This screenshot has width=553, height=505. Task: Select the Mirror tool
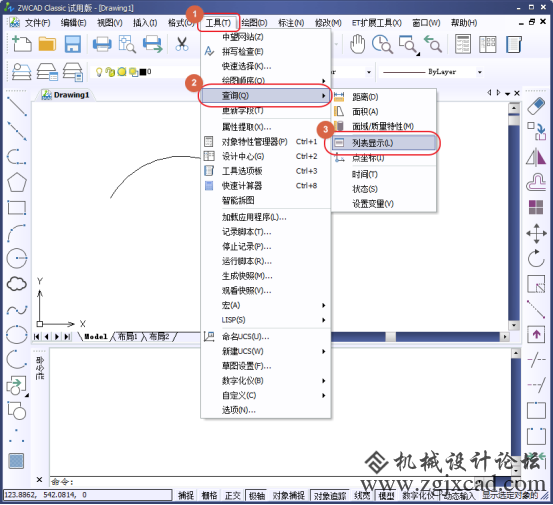pos(536,157)
